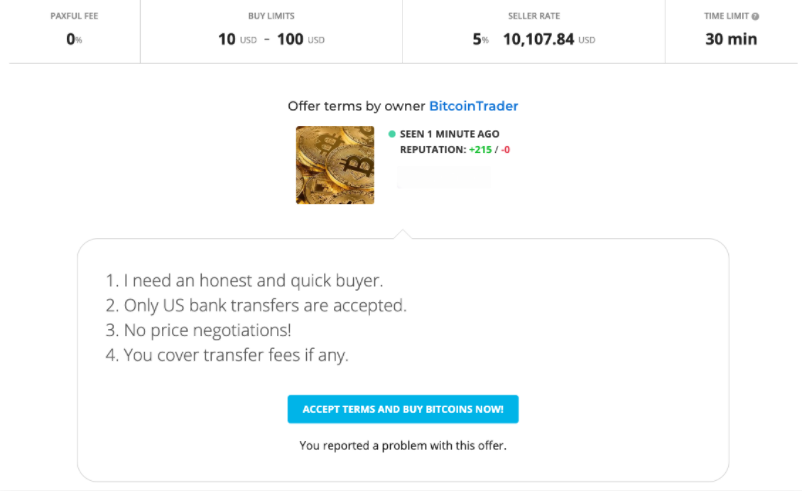Click the 5% seller margin value
The image size is (802, 491).
pos(480,40)
